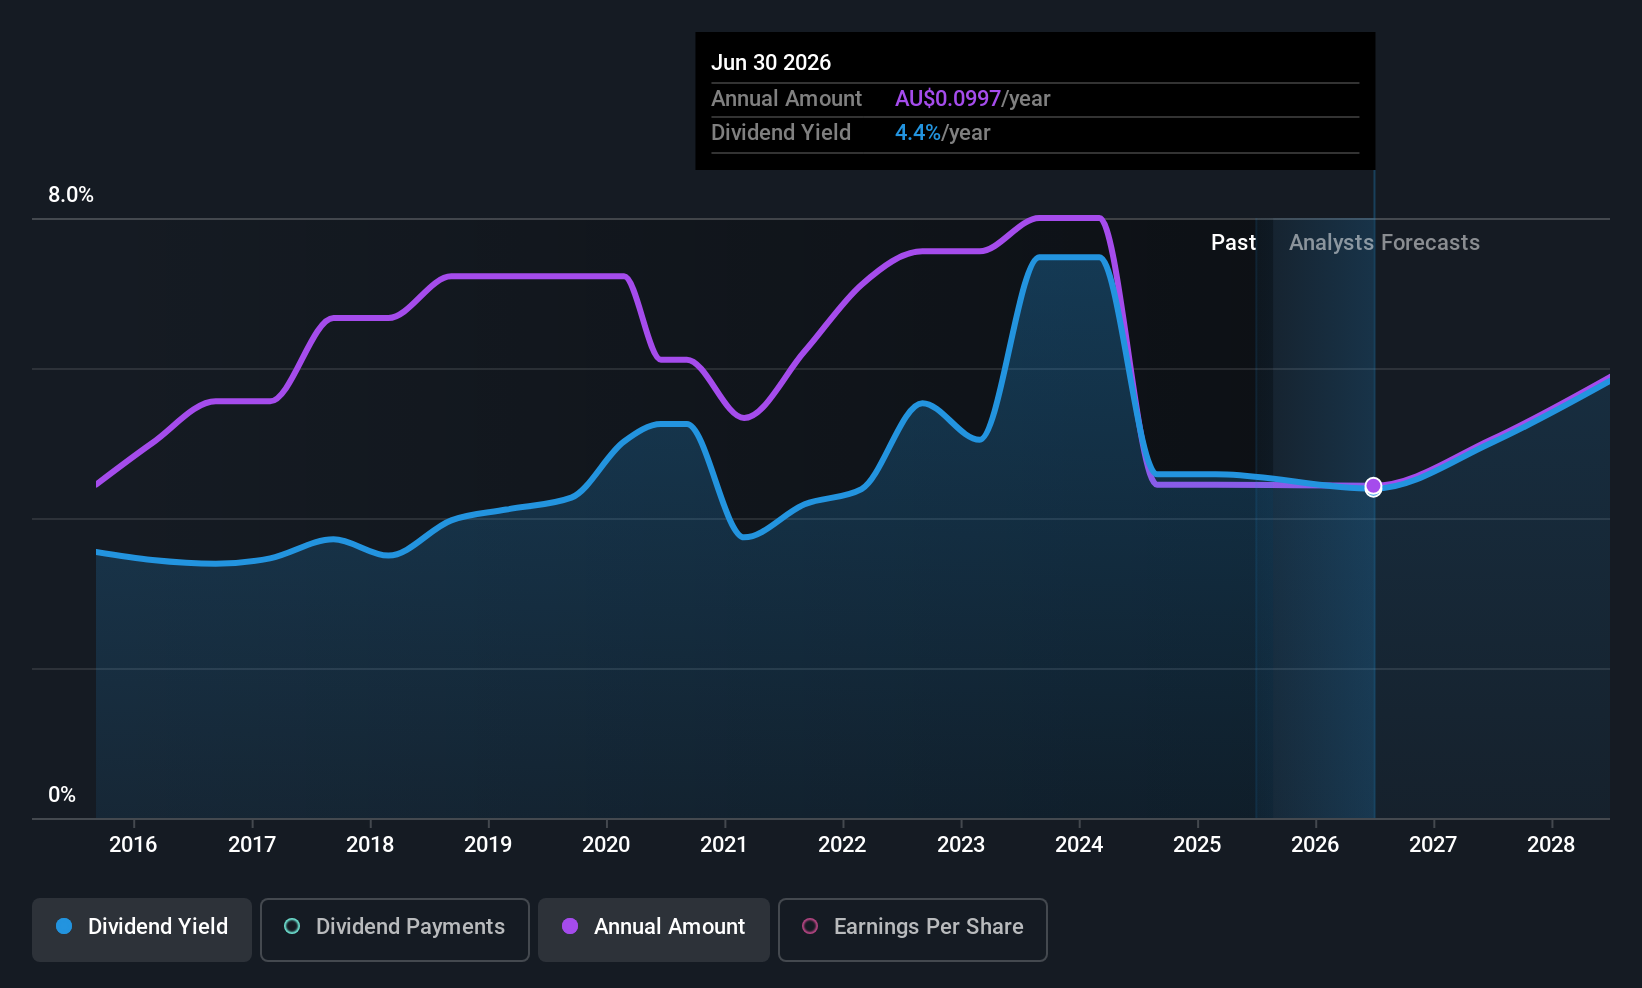Click the 4.4% dividend yield value

pos(918,133)
